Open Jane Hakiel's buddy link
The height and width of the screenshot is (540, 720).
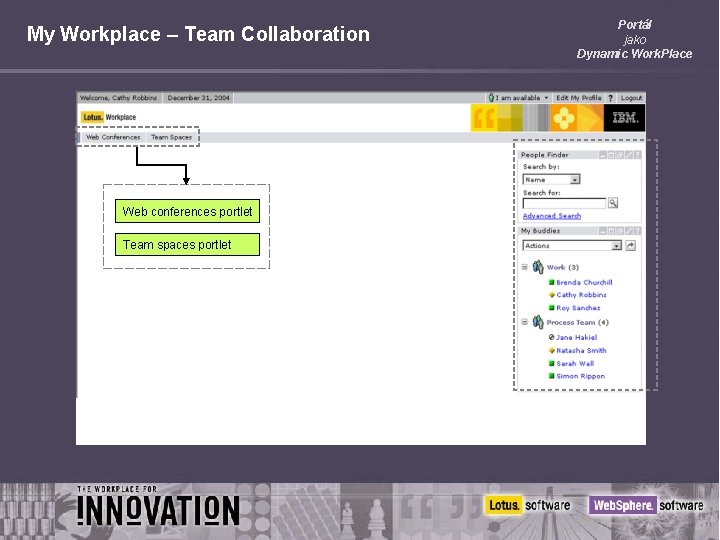coord(576,337)
